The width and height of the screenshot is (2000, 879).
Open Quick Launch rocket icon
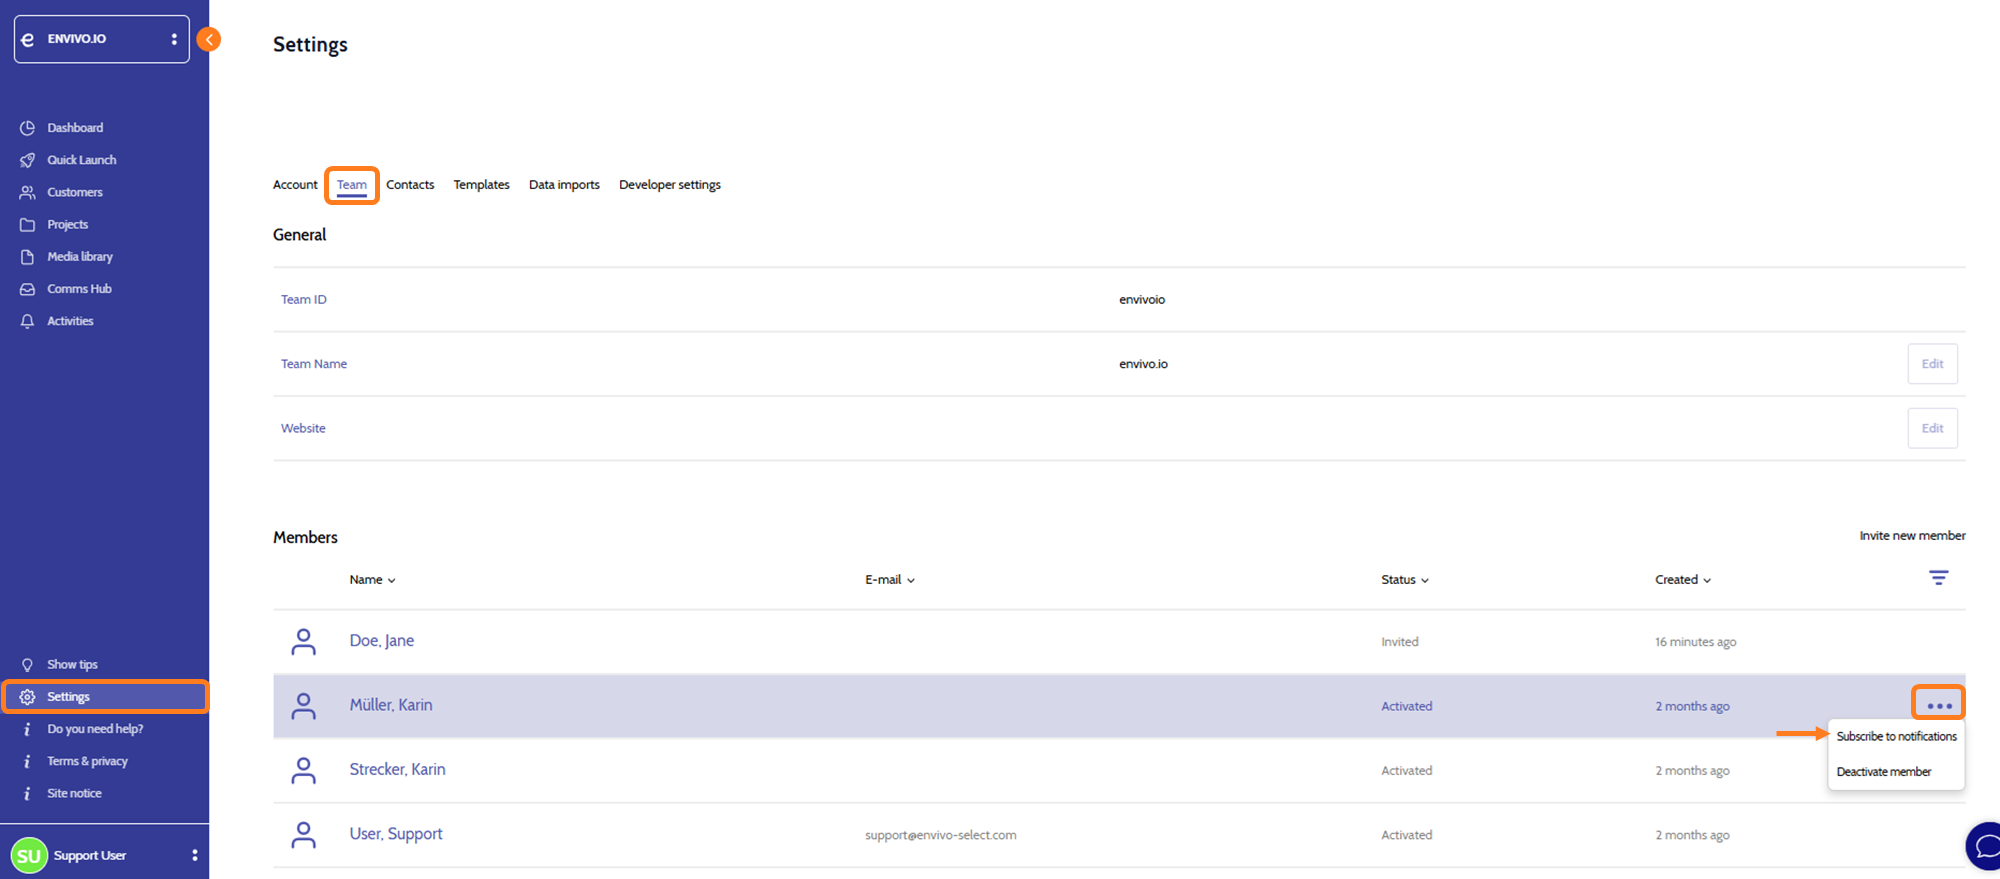(x=28, y=160)
